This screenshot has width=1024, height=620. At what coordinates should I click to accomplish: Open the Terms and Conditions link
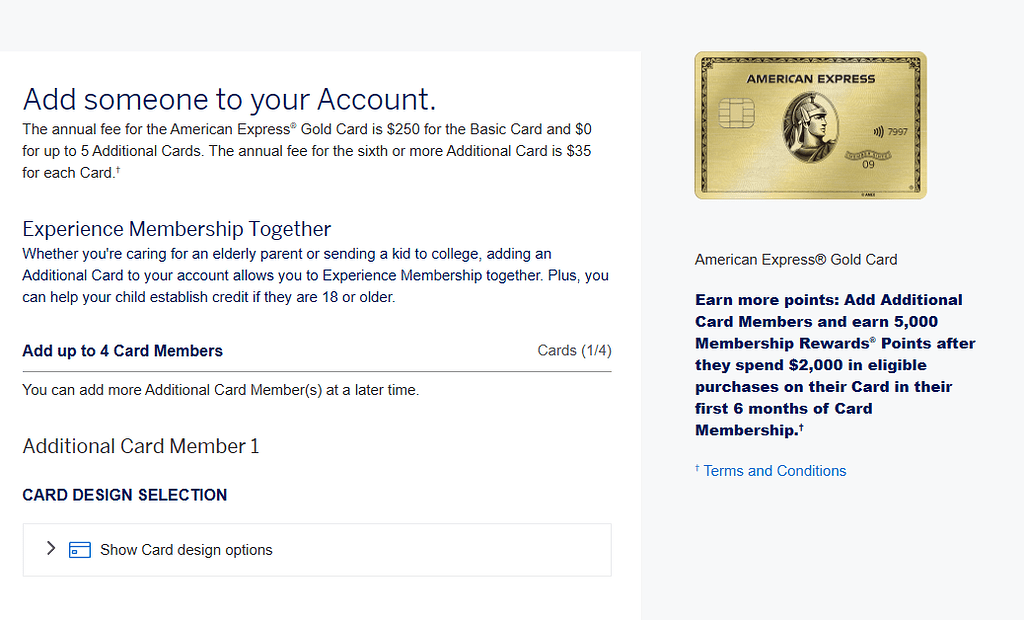775,470
